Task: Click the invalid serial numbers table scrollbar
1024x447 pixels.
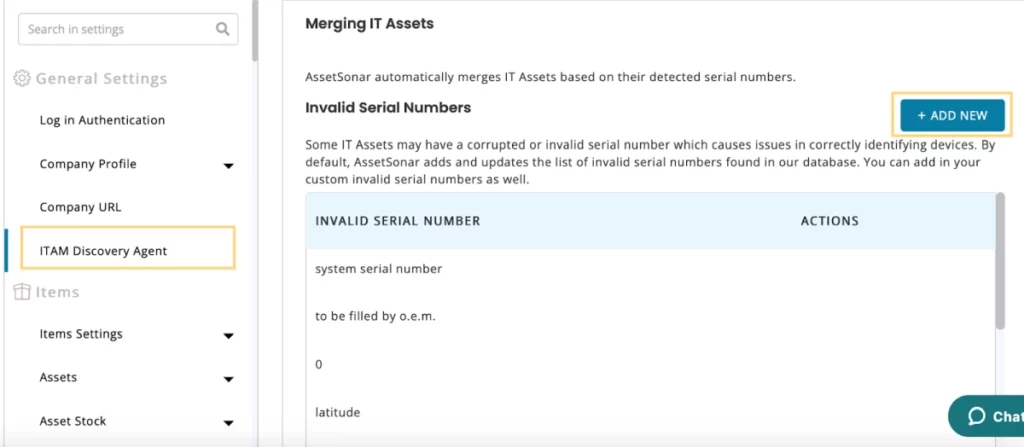Action: 1000,260
